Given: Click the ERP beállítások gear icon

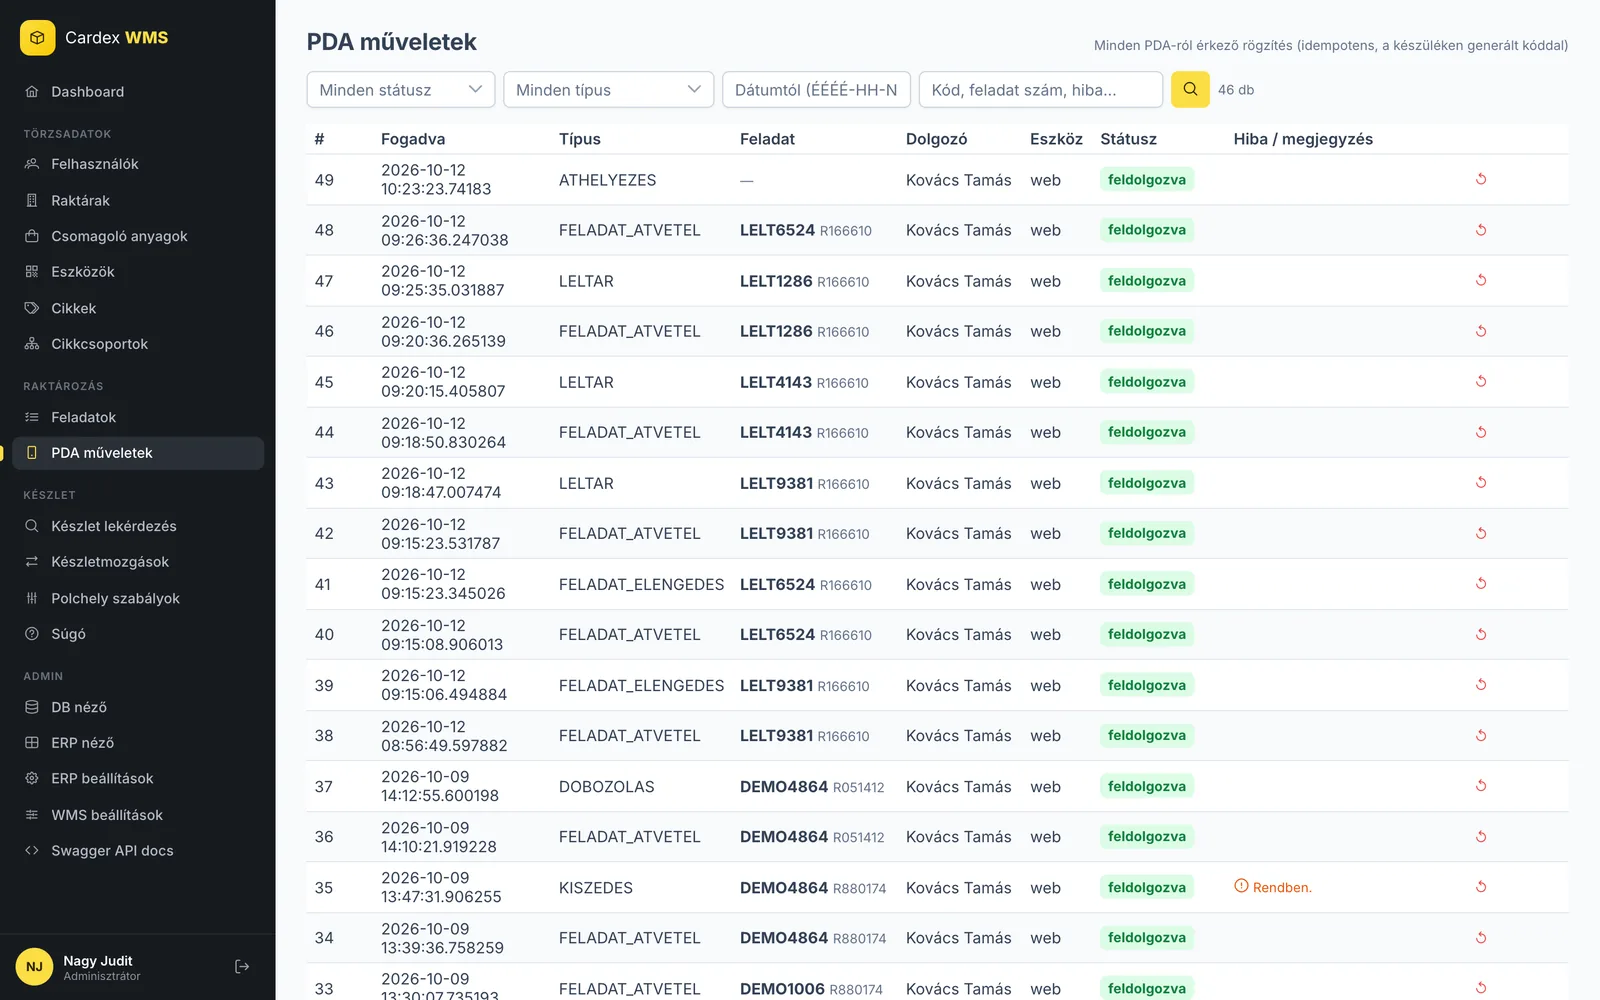Looking at the screenshot, I should click(x=32, y=778).
